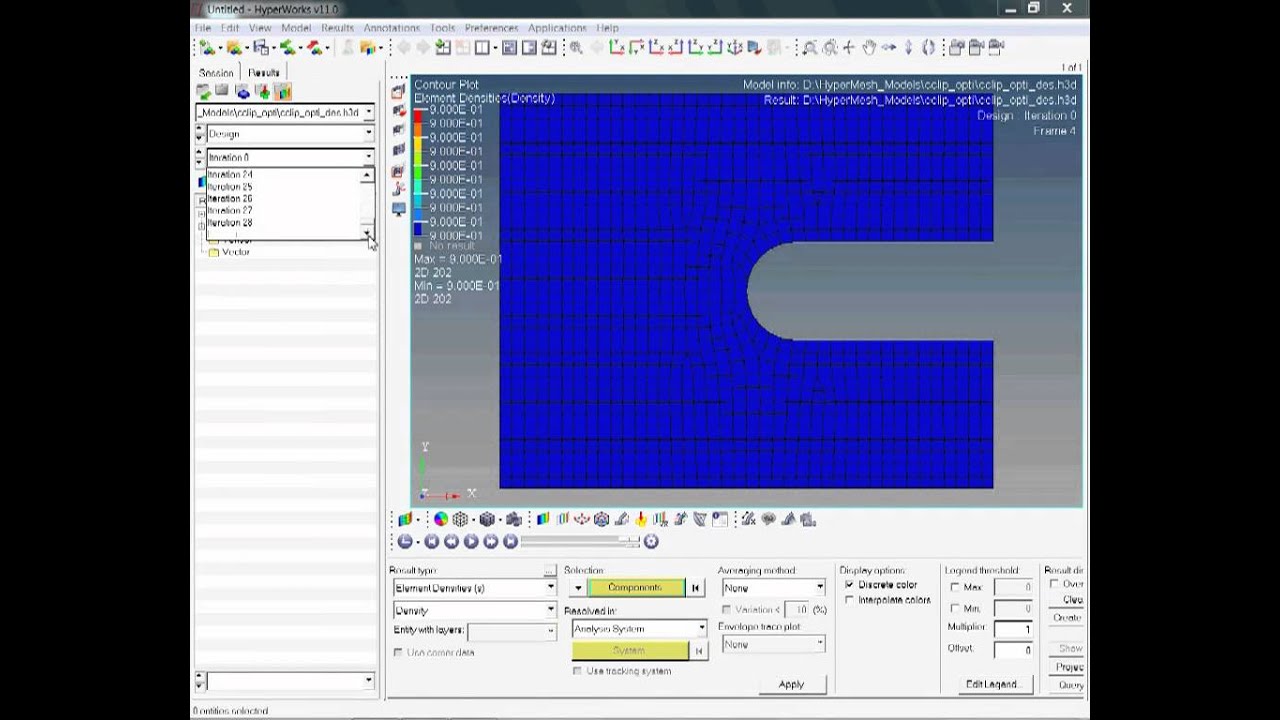1280x720 pixels.
Task: Enable the legend threshold Max checkbox
Action: [x=954, y=587]
